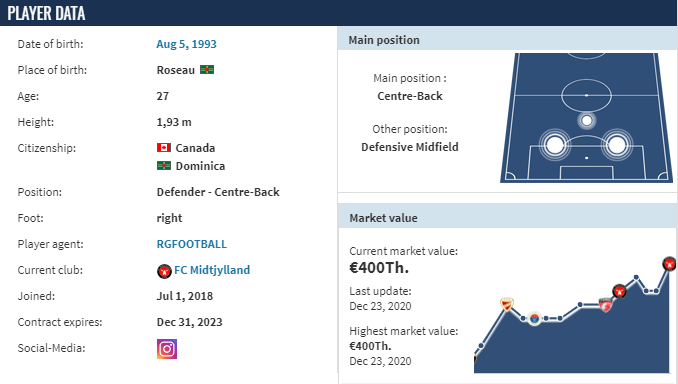Click the €400Th. current market value
Image resolution: width=678 pixels, height=384 pixels.
(x=379, y=268)
